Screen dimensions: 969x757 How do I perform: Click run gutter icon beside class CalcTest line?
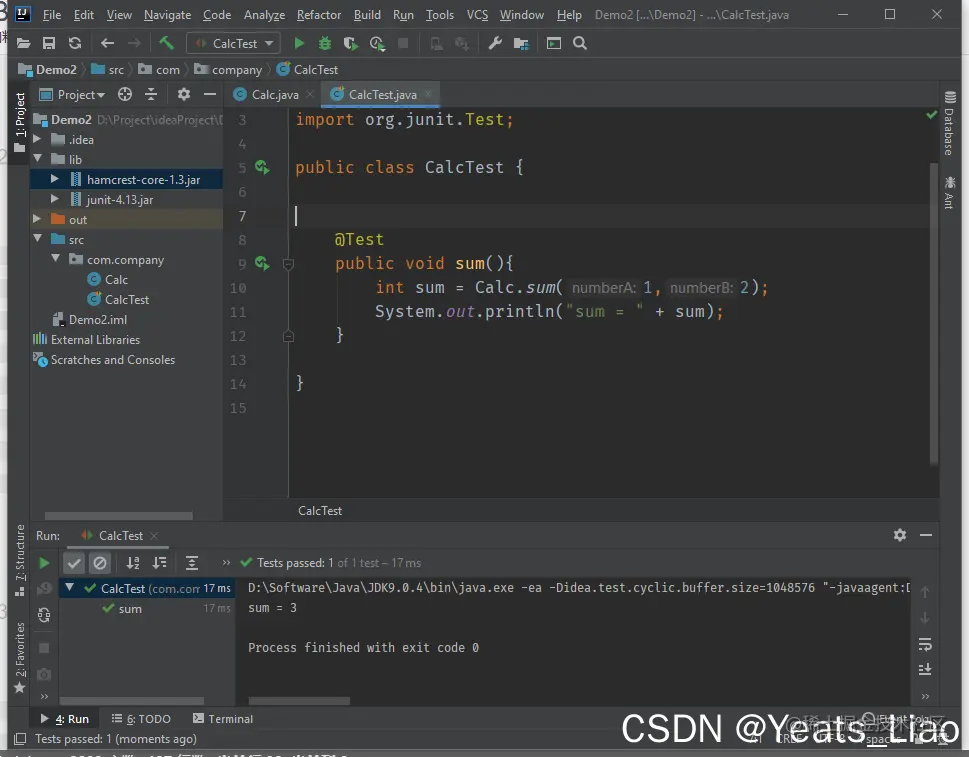262,167
